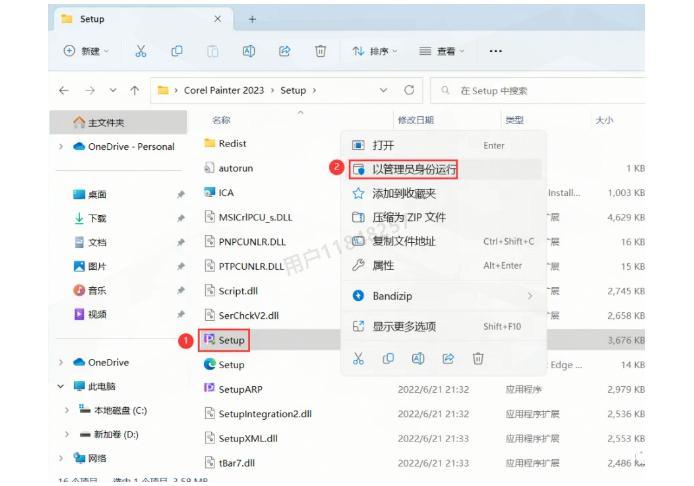Image resolution: width=694 pixels, height=486 pixels.
Task: Select the Edge-icon Setup file
Action: click(x=209, y=364)
